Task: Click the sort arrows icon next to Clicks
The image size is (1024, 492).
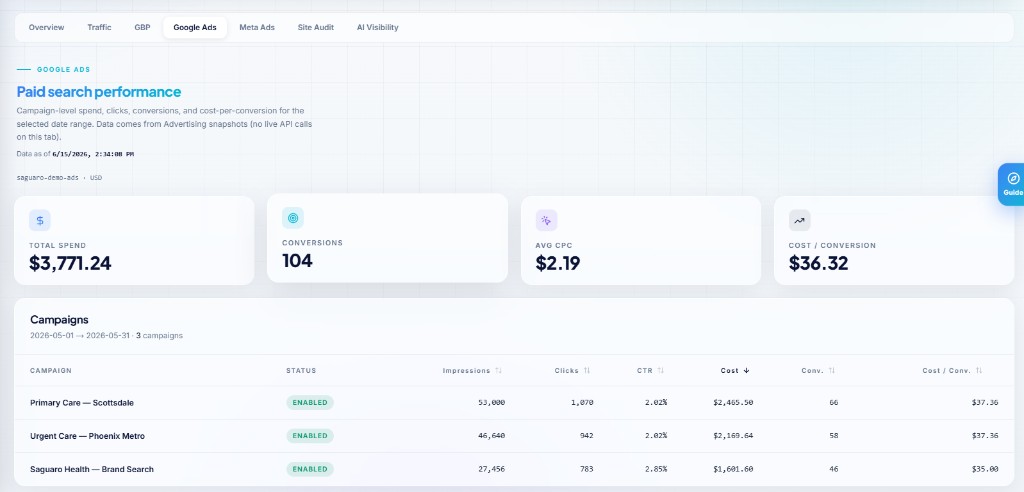Action: pyautogui.click(x=586, y=370)
